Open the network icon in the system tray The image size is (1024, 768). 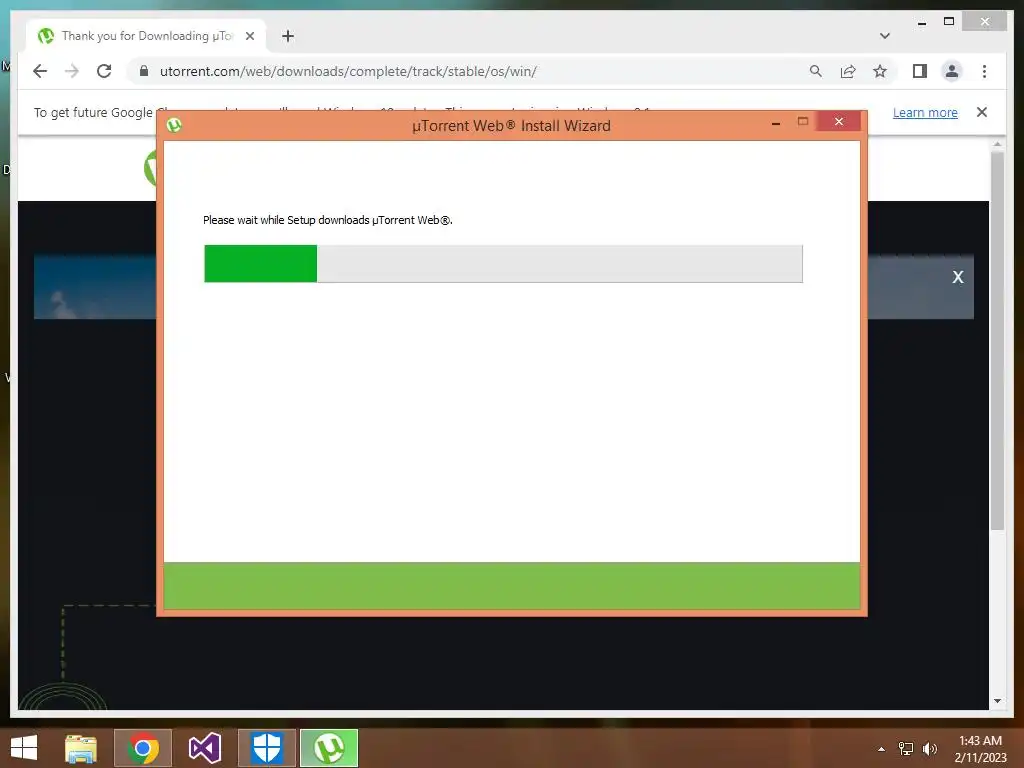tap(906, 749)
